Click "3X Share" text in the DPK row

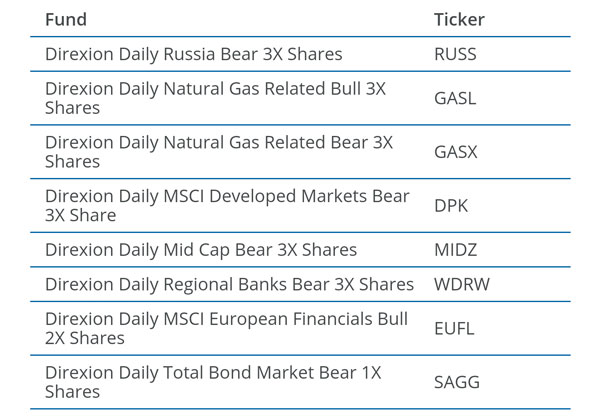(x=81, y=215)
